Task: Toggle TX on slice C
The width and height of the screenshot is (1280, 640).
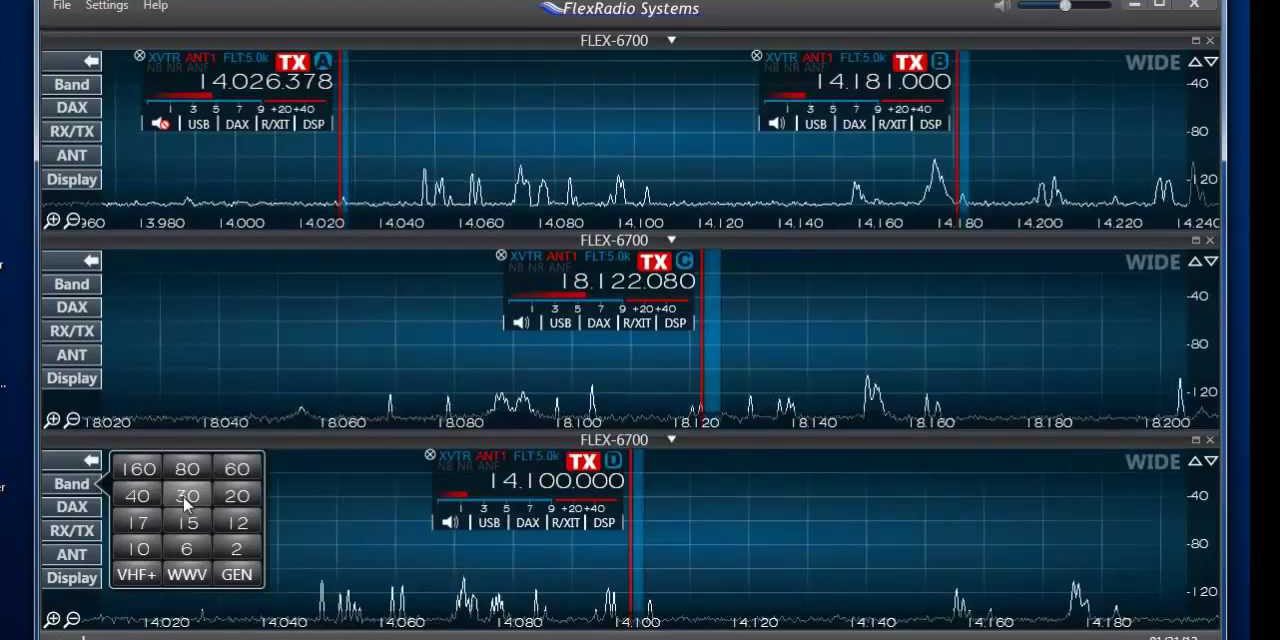Action: coord(653,263)
